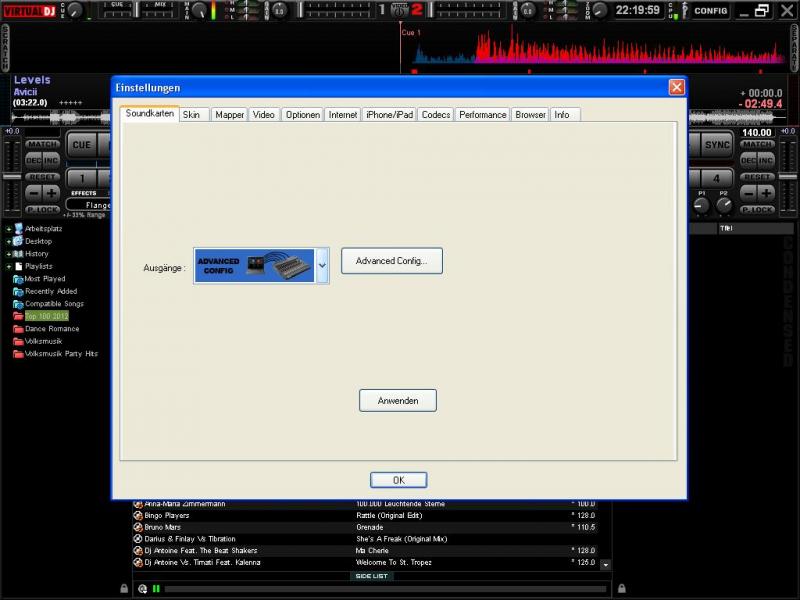Open the Volksmusik folder
800x600 pixels.
click(38, 341)
